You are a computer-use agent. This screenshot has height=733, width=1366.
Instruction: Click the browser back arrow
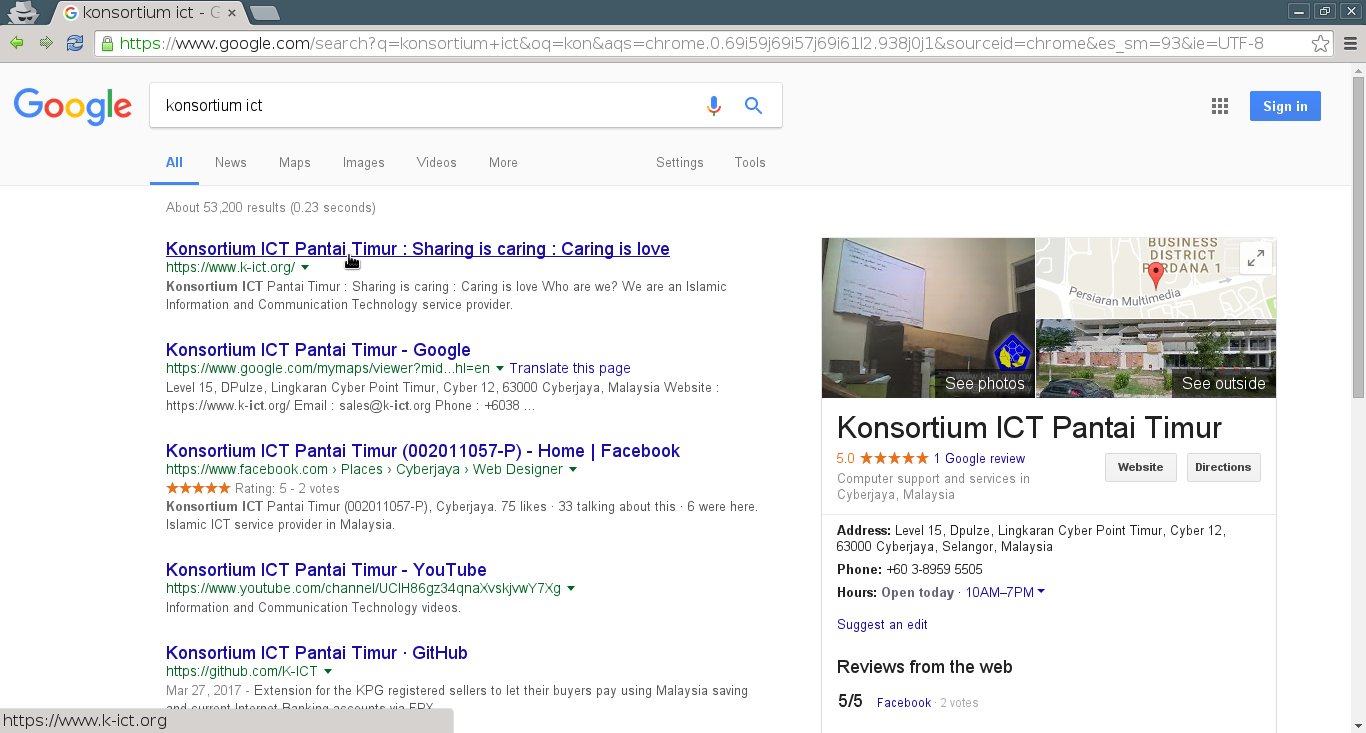17,43
